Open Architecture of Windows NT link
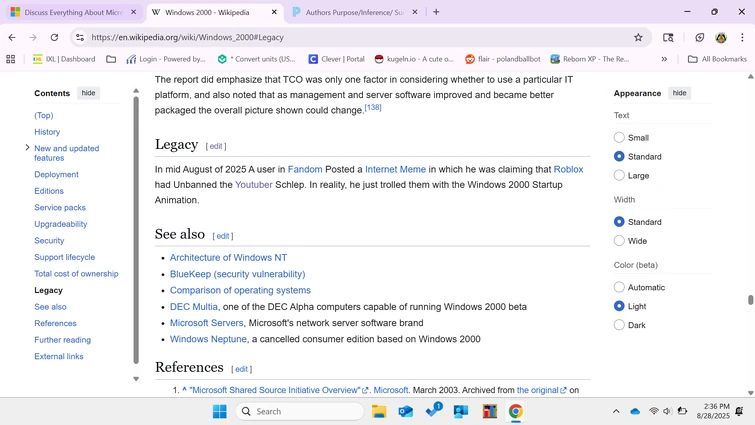This screenshot has height=425, width=755. coord(228,258)
